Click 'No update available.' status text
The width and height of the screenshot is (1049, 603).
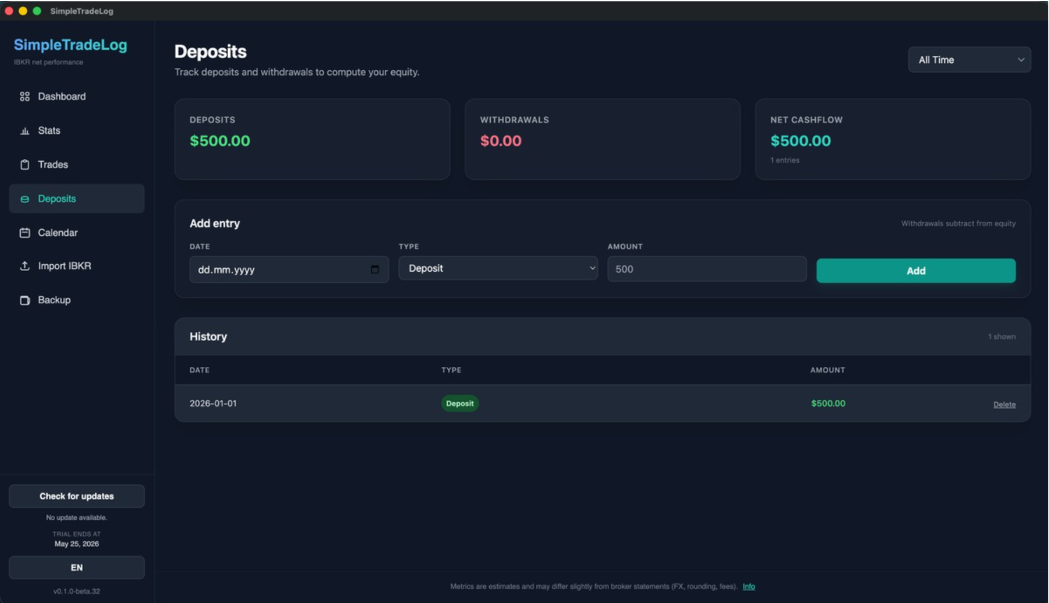point(77,517)
